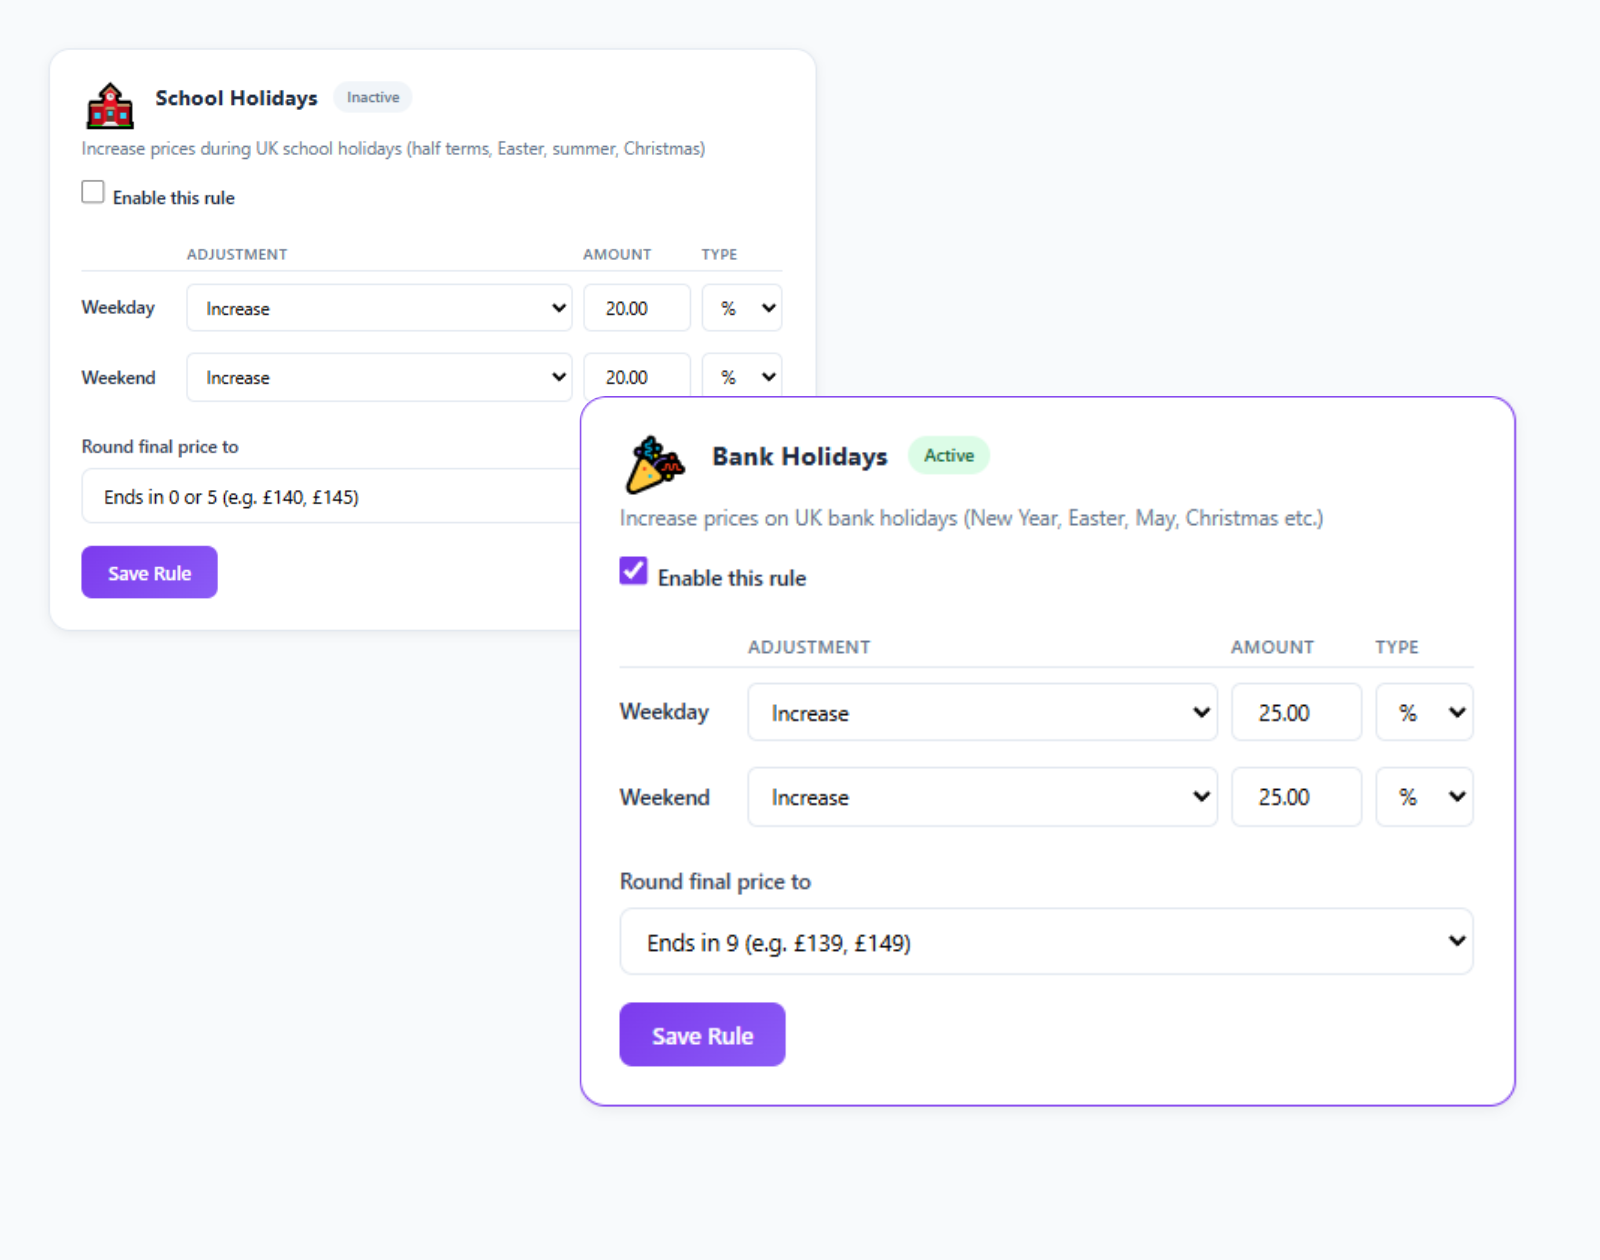Open the Weekday adjustment dropdown for Bank Holidays
The height and width of the screenshot is (1260, 1600).
coord(982,712)
